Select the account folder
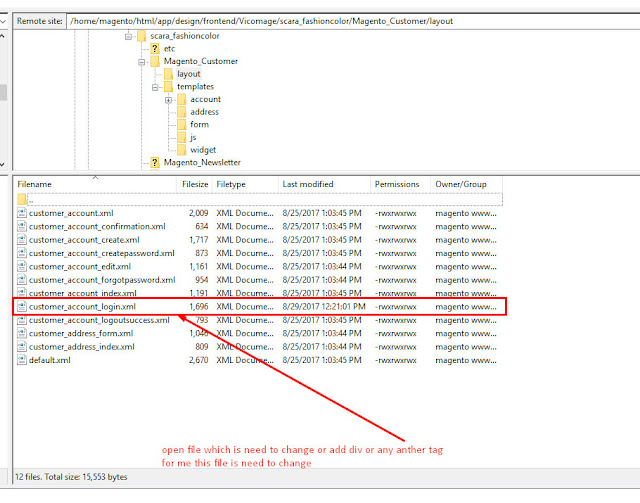The width and height of the screenshot is (640, 503). pos(205,99)
